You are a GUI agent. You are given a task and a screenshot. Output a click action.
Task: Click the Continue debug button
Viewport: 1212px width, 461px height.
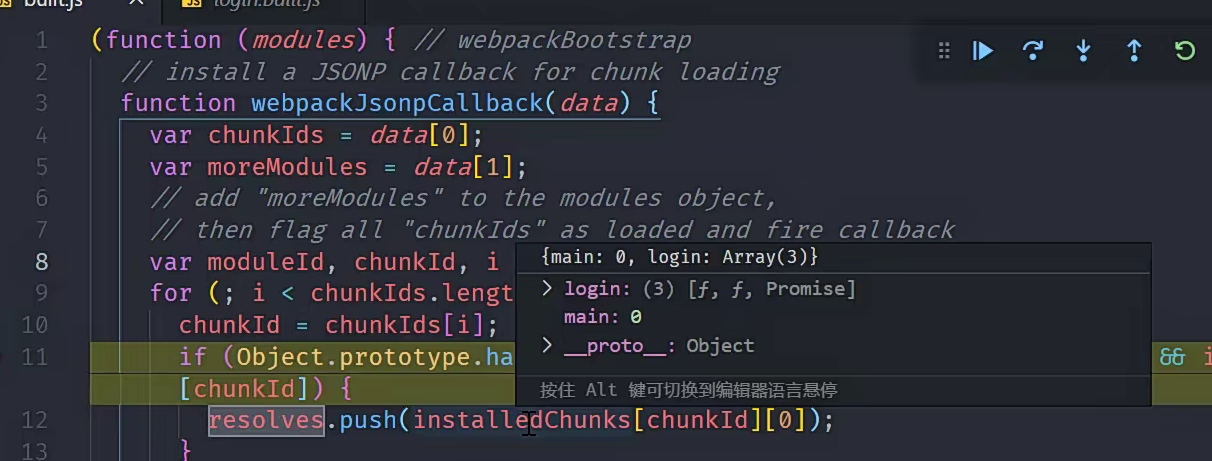[x=983, y=51]
